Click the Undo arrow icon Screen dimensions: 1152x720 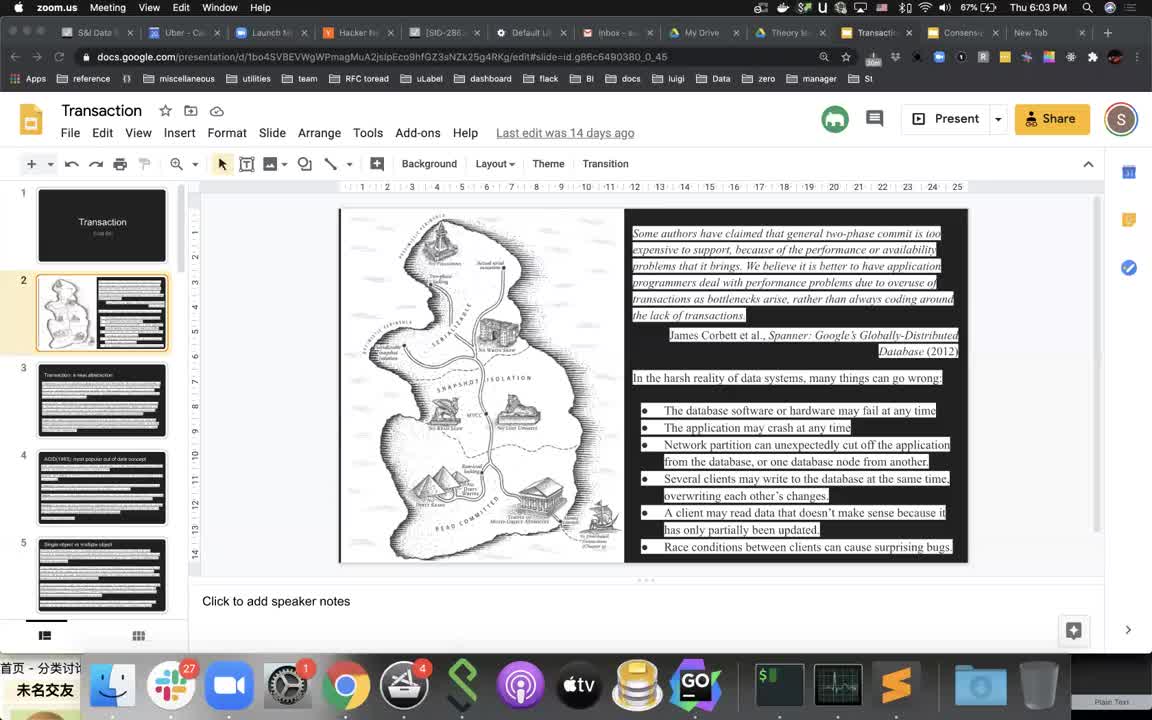[x=71, y=164]
